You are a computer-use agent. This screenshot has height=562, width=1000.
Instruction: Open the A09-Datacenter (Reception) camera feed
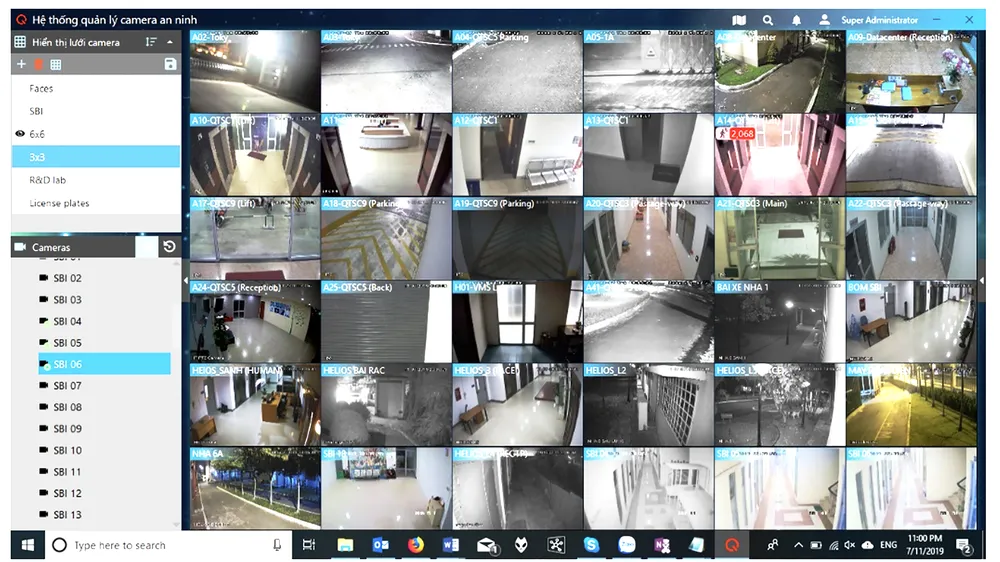[911, 71]
